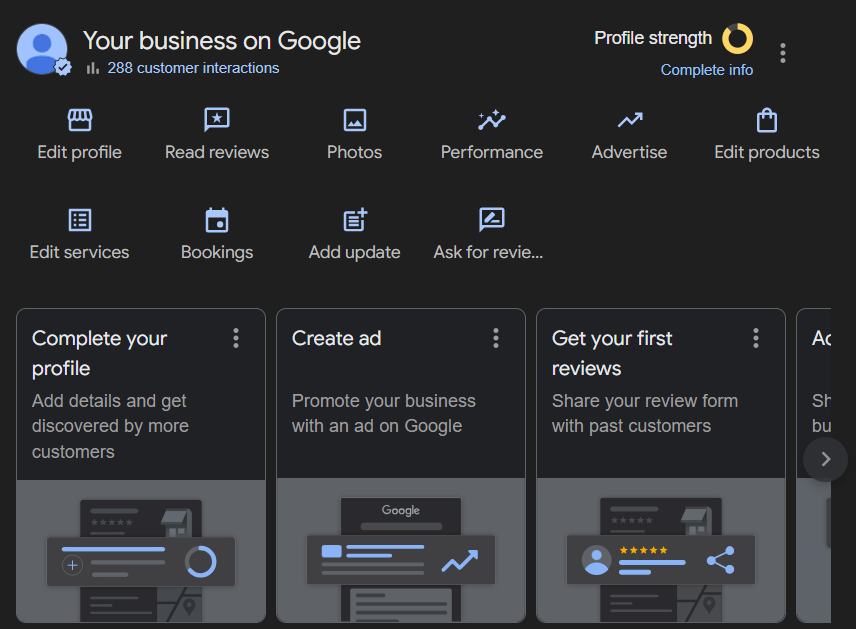
Task: Click the Edit profile storefront icon
Action: pyautogui.click(x=80, y=120)
